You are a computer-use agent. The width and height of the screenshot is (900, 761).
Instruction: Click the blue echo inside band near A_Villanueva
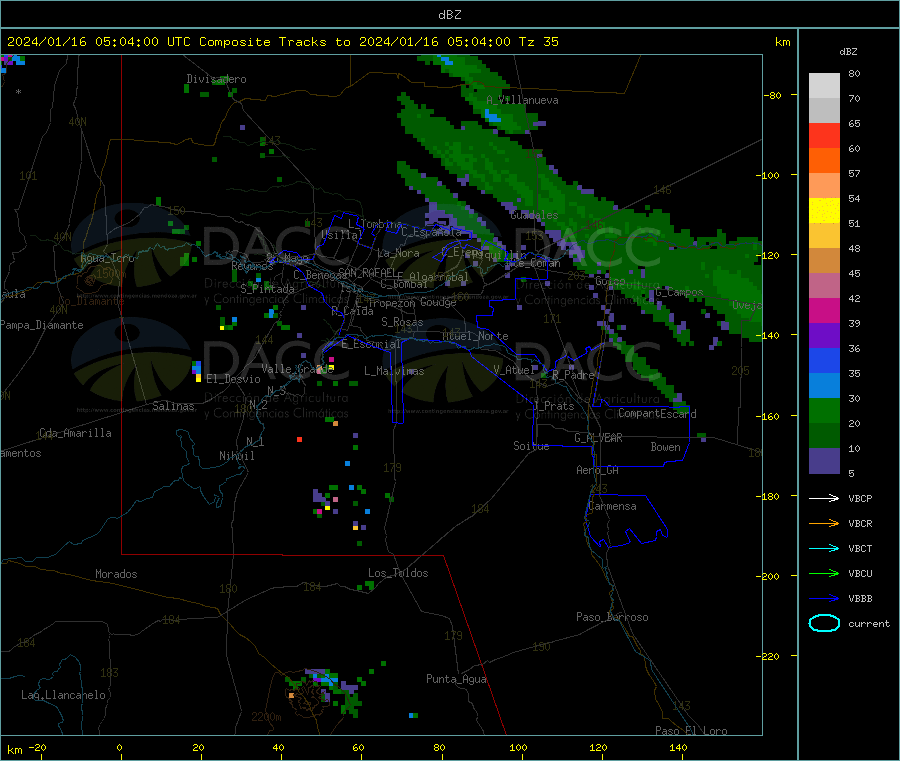(x=492, y=117)
